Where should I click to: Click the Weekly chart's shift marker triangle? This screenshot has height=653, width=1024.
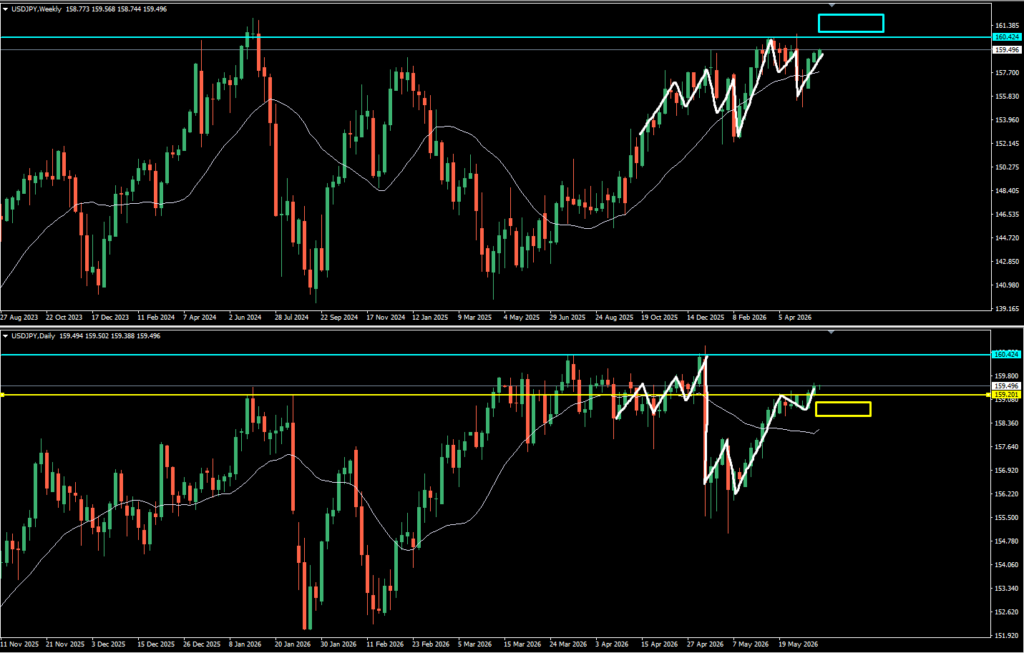click(831, 5)
